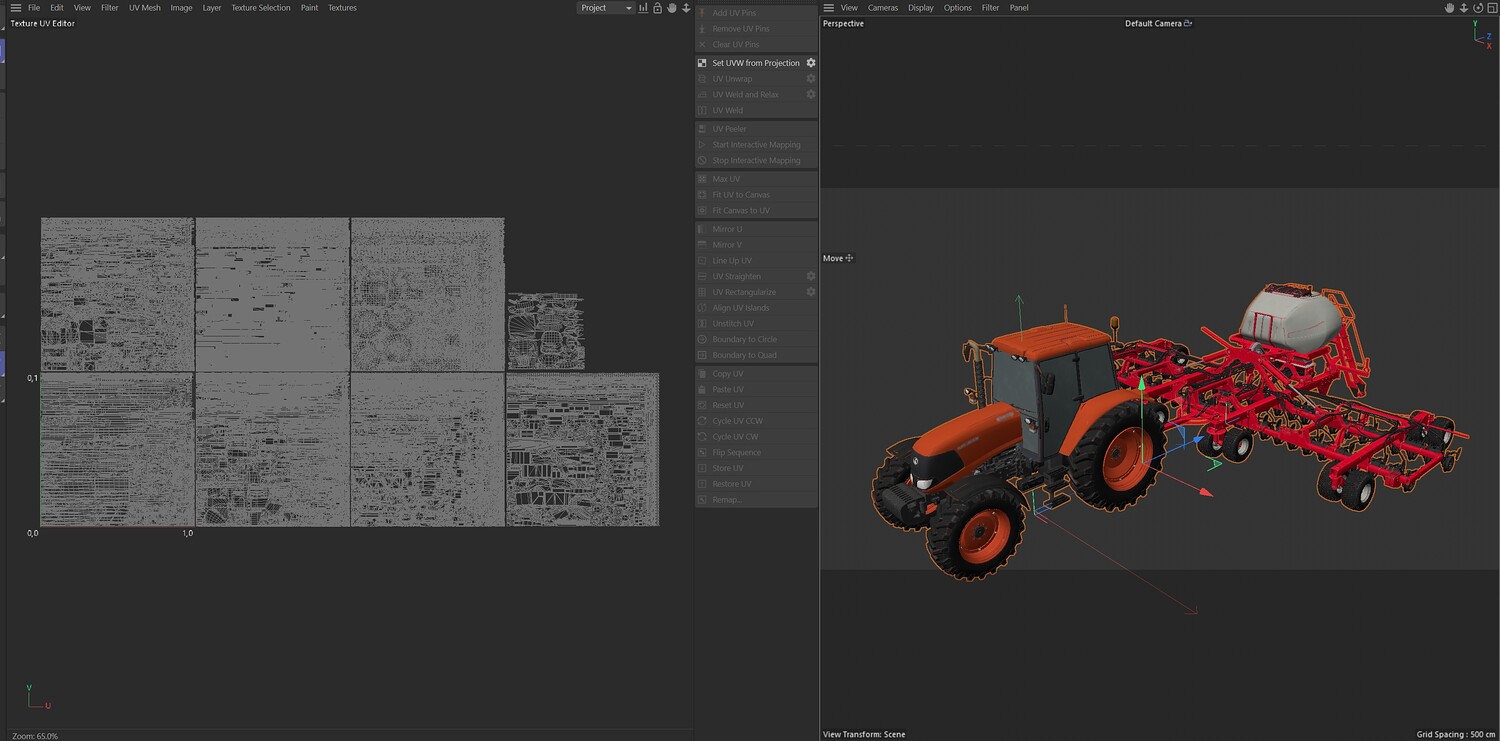Click the UV Peeler command
The height and width of the screenshot is (741, 1500).
pos(756,129)
